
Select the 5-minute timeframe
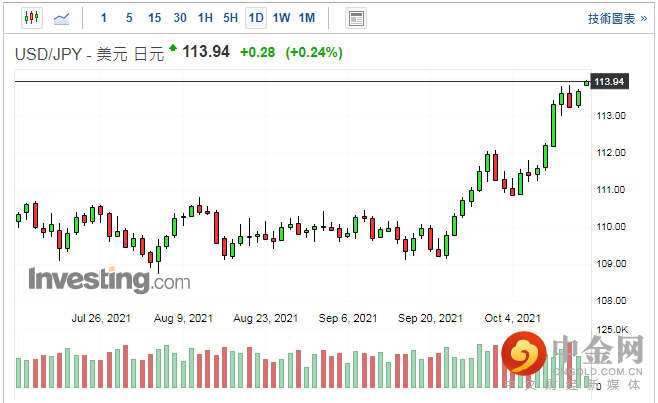[x=129, y=18]
